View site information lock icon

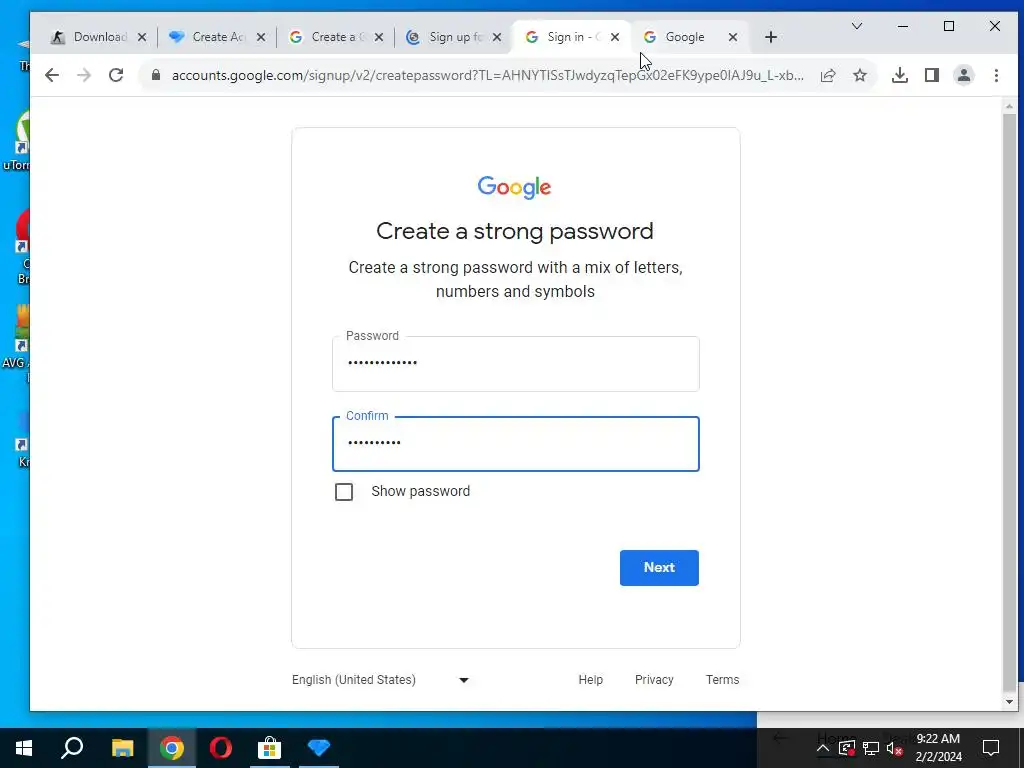pos(155,75)
